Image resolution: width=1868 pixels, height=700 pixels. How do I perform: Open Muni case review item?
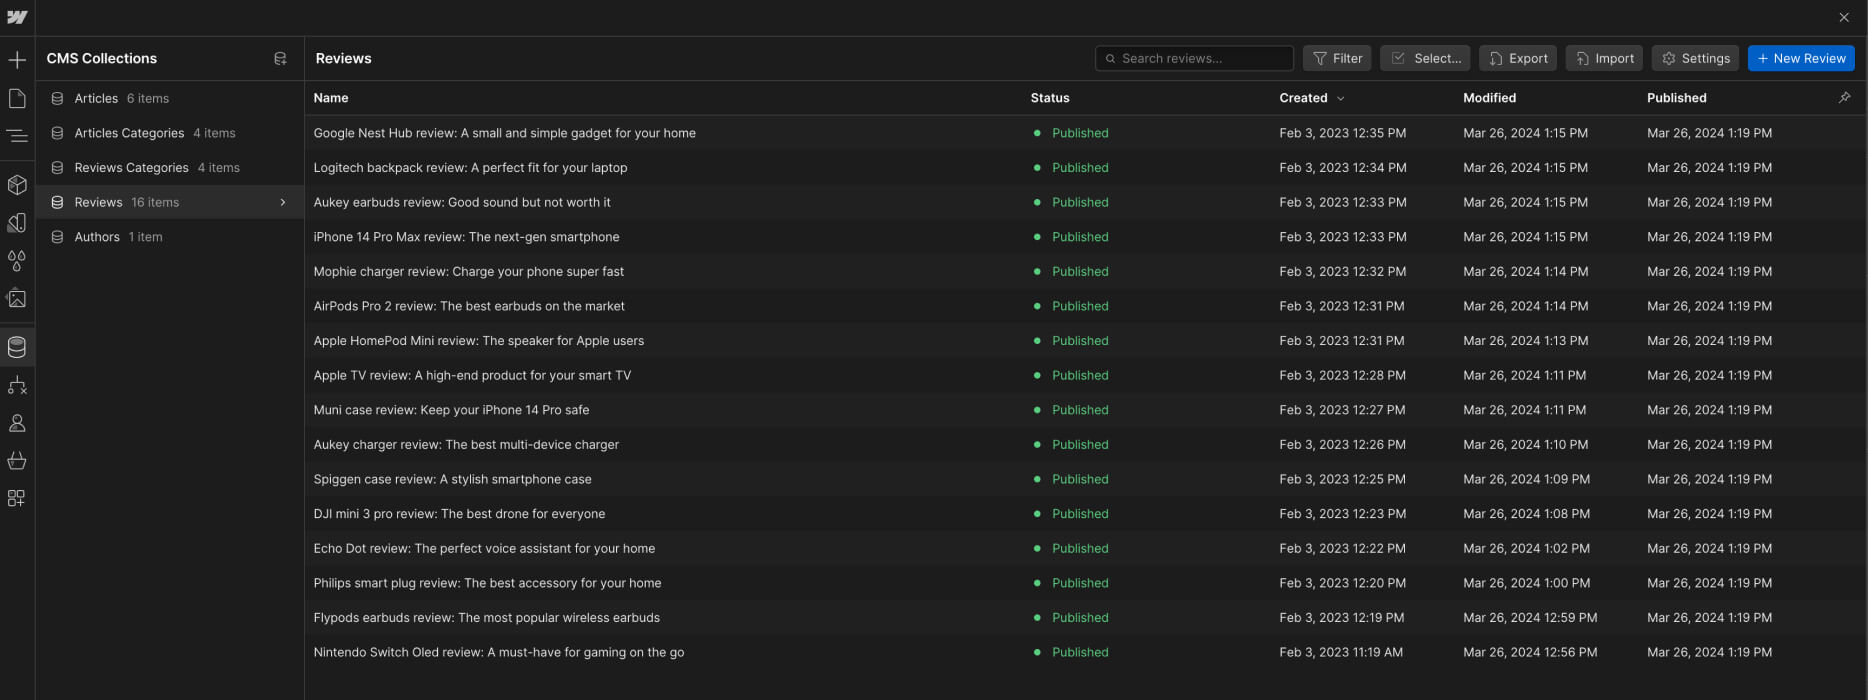[x=451, y=410]
